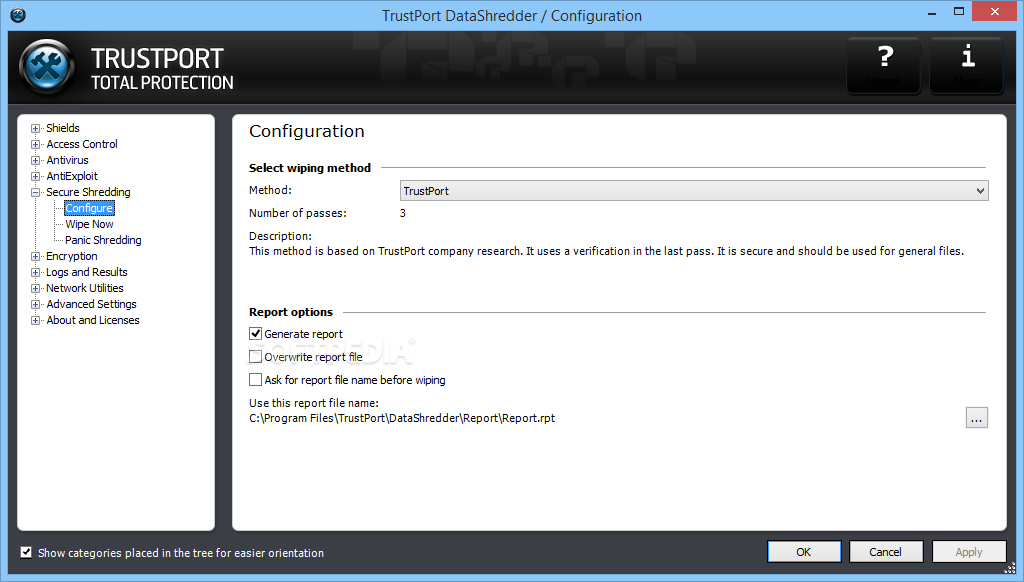Open Panic Shredding settings
This screenshot has height=582, width=1024.
tap(103, 240)
